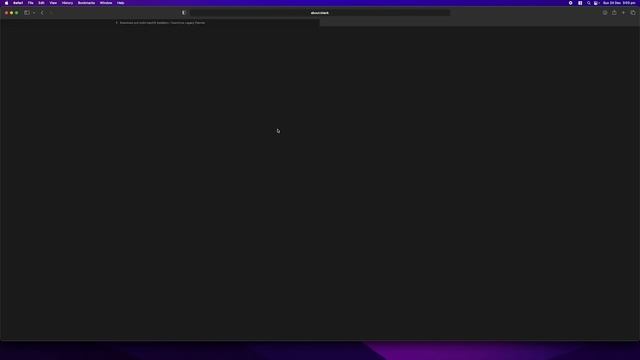This screenshot has height=360, width=640.
Task: Open the File menu
Action: click(31, 3)
